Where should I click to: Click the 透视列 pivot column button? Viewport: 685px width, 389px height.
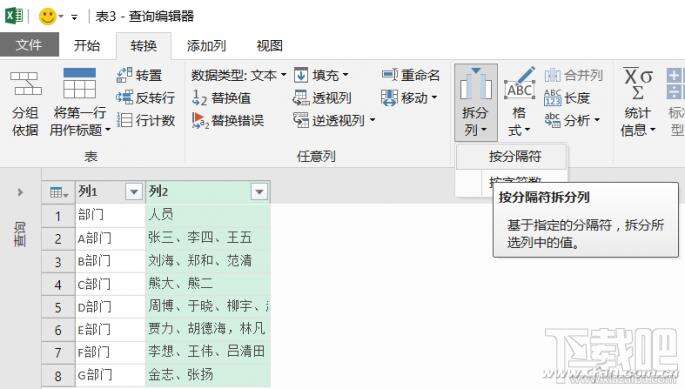(x=322, y=97)
